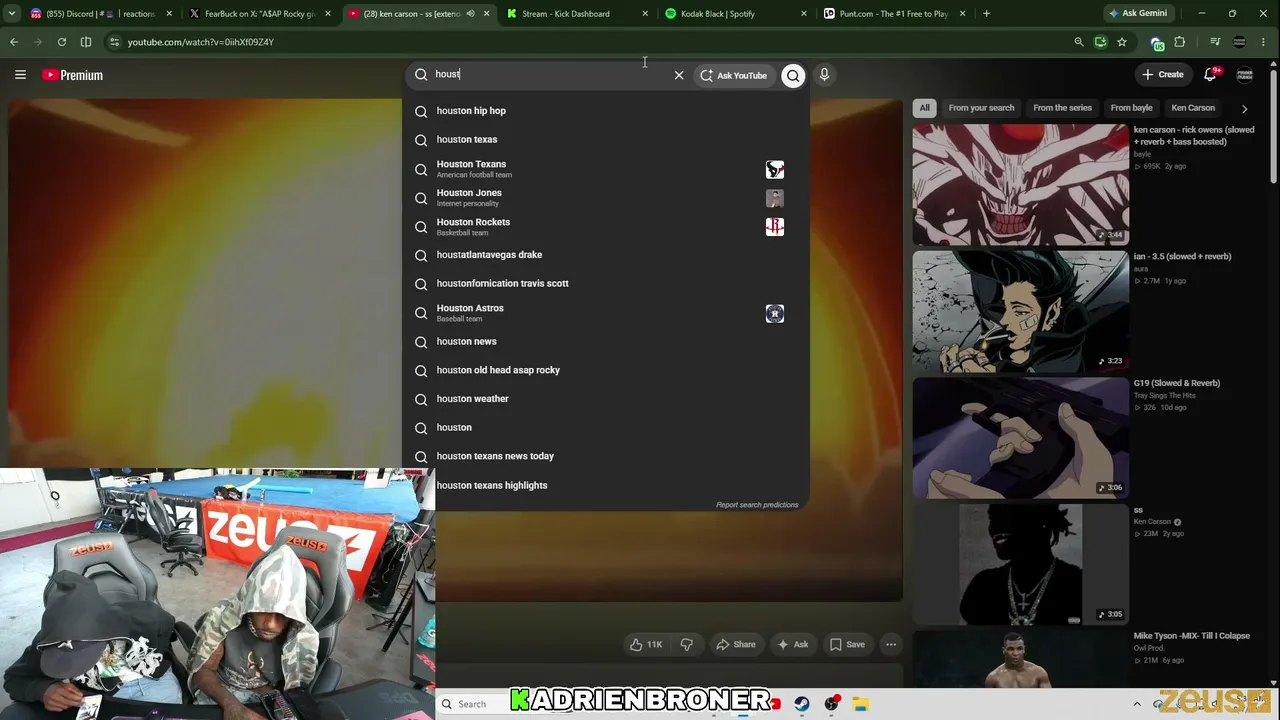Screen dimensions: 1280x720
Task: Choose 'houstatlantavegas drake' suggestion
Action: pyautogui.click(x=607, y=255)
